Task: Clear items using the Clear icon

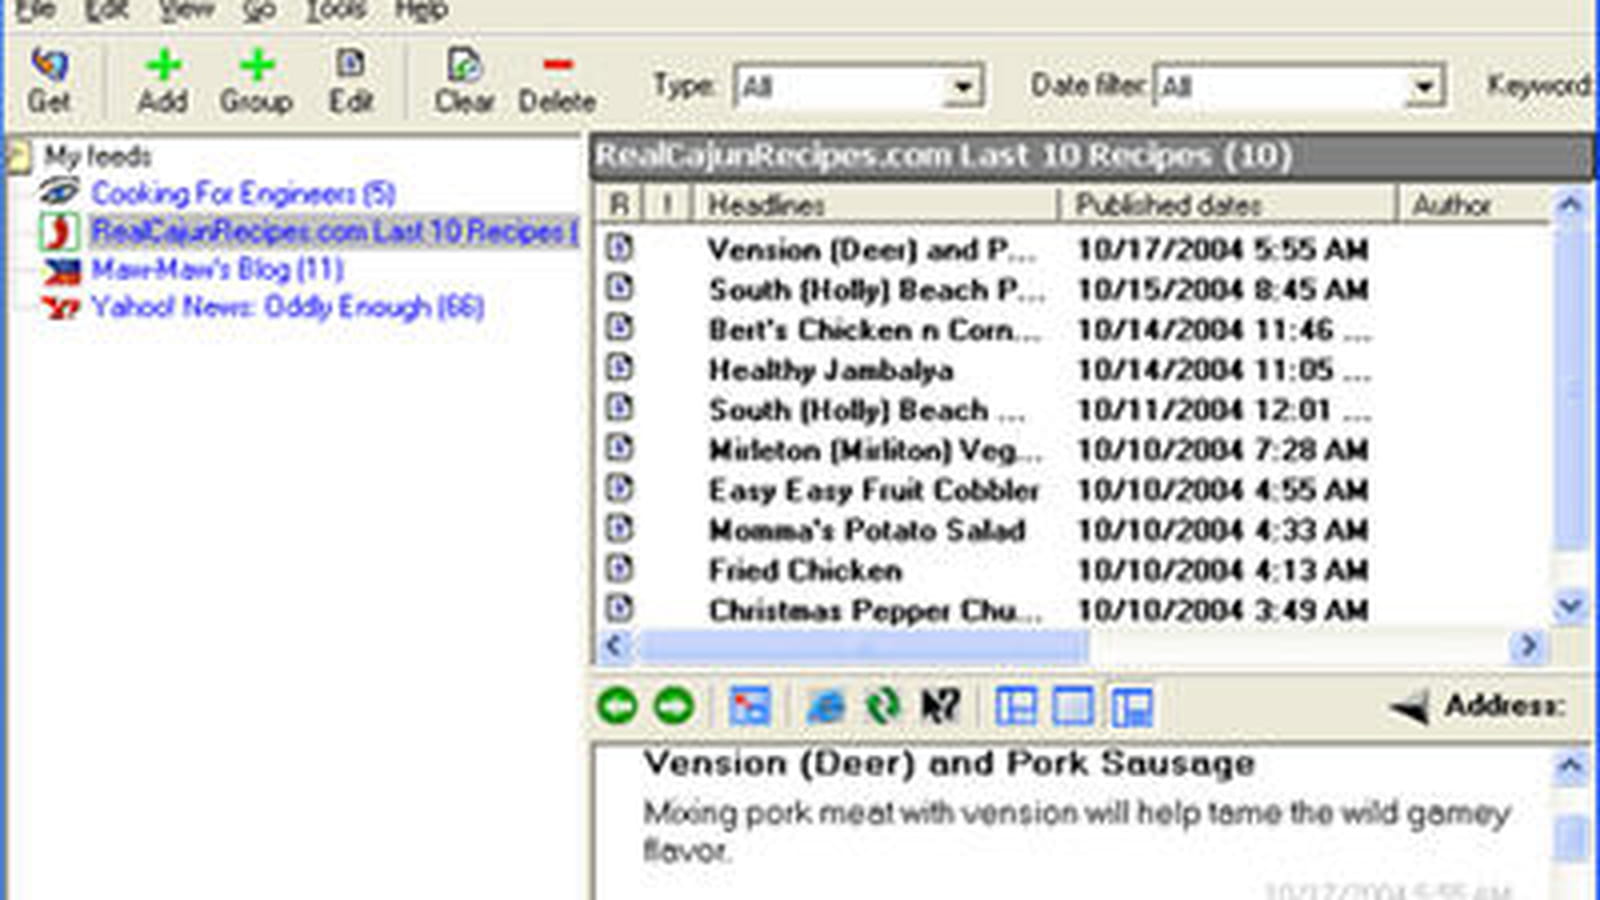Action: point(464,80)
